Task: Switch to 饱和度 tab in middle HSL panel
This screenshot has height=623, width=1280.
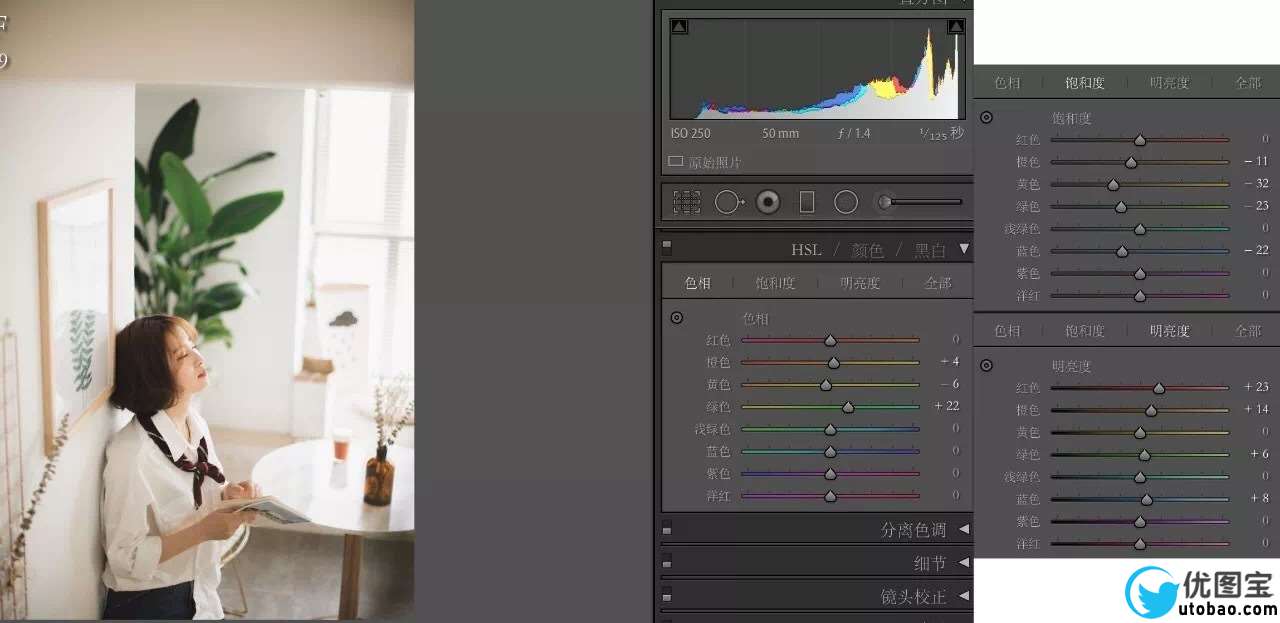Action: click(x=775, y=283)
